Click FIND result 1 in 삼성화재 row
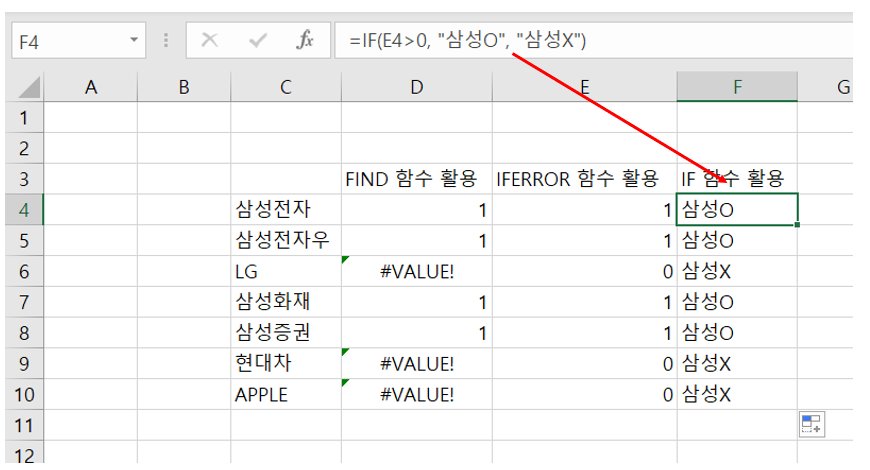The height and width of the screenshot is (470, 870). pyautogui.click(x=417, y=302)
